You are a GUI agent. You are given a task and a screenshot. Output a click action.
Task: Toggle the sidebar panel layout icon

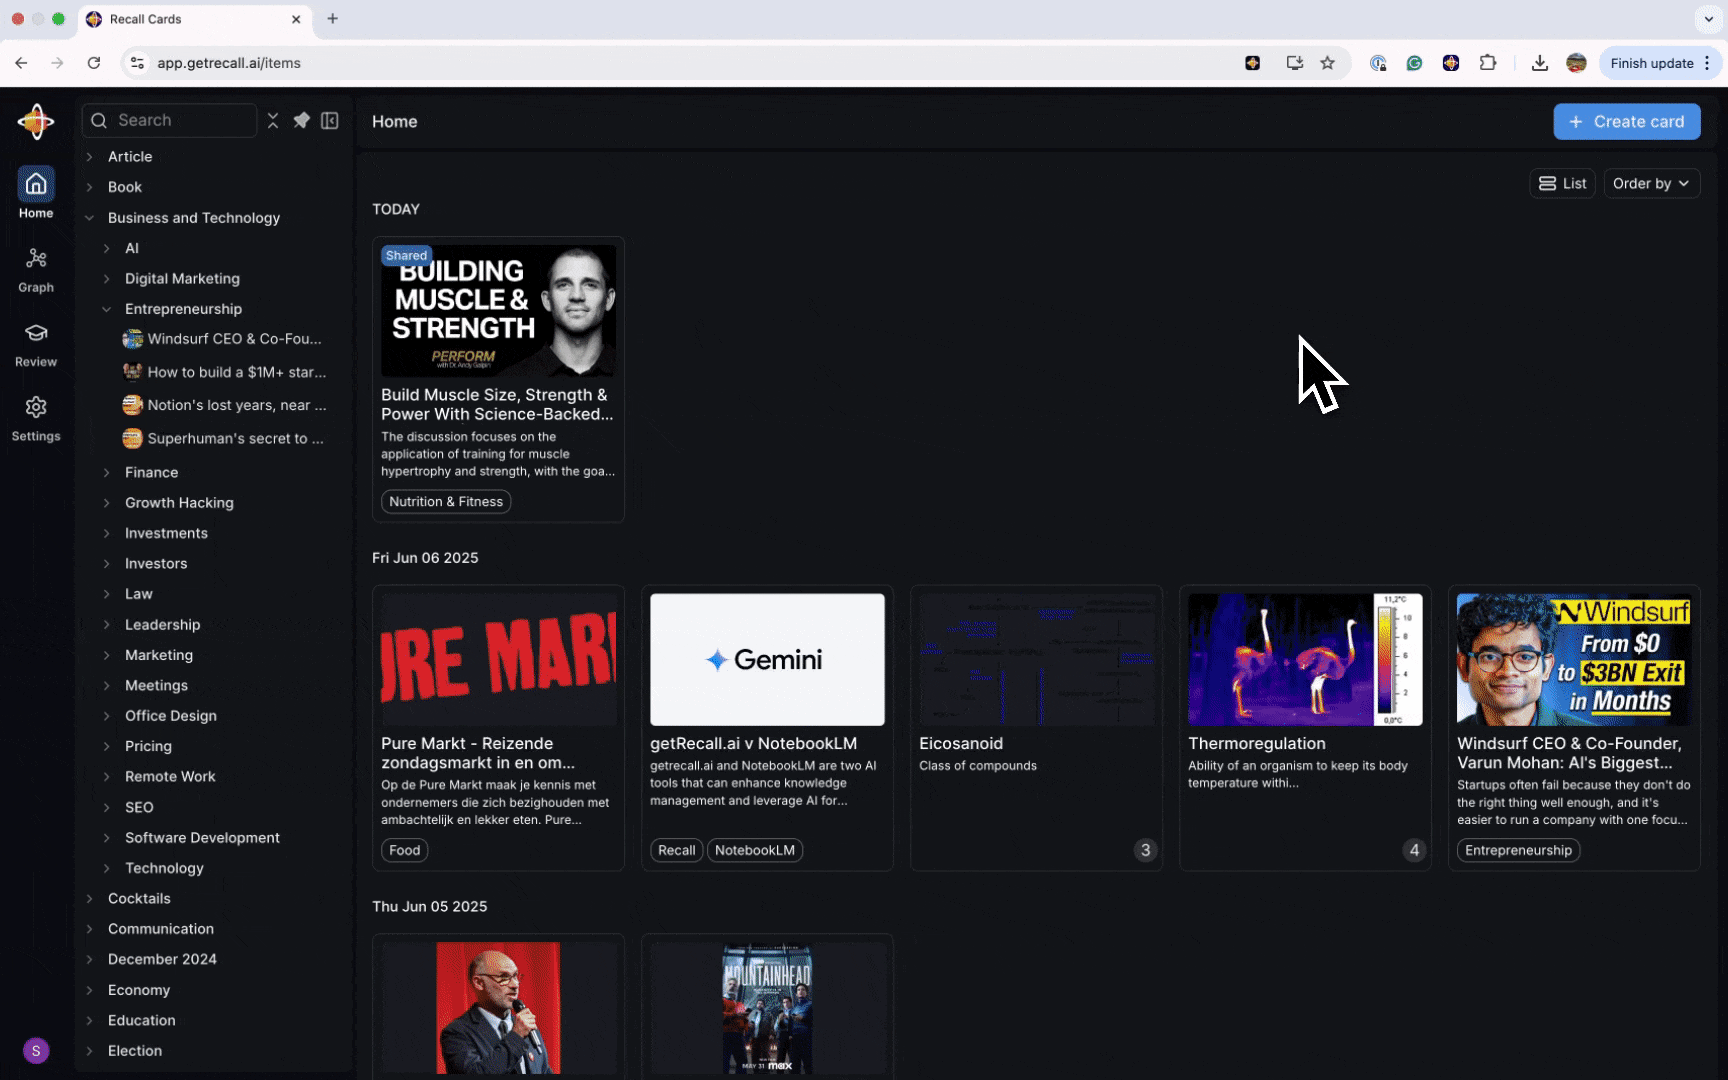330,121
